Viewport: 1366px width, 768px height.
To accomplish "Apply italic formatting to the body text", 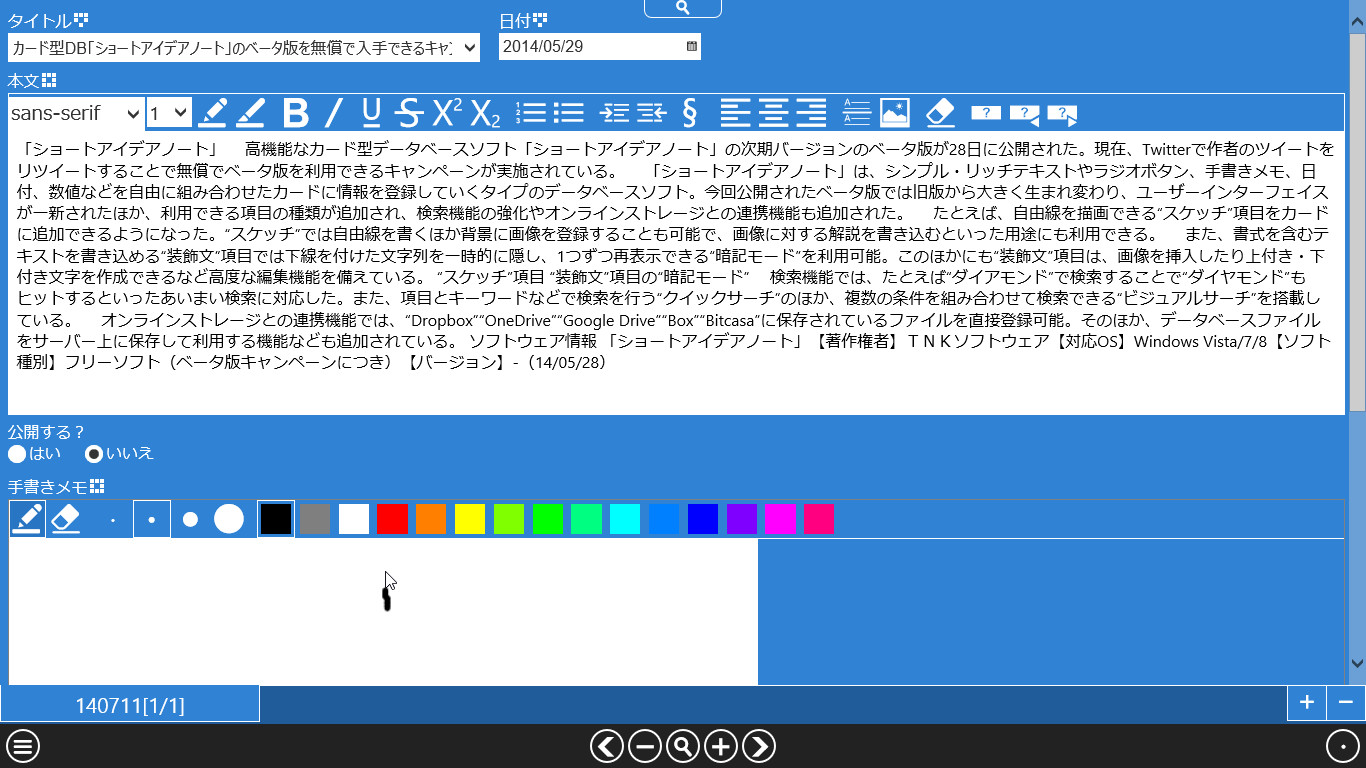I will click(334, 112).
